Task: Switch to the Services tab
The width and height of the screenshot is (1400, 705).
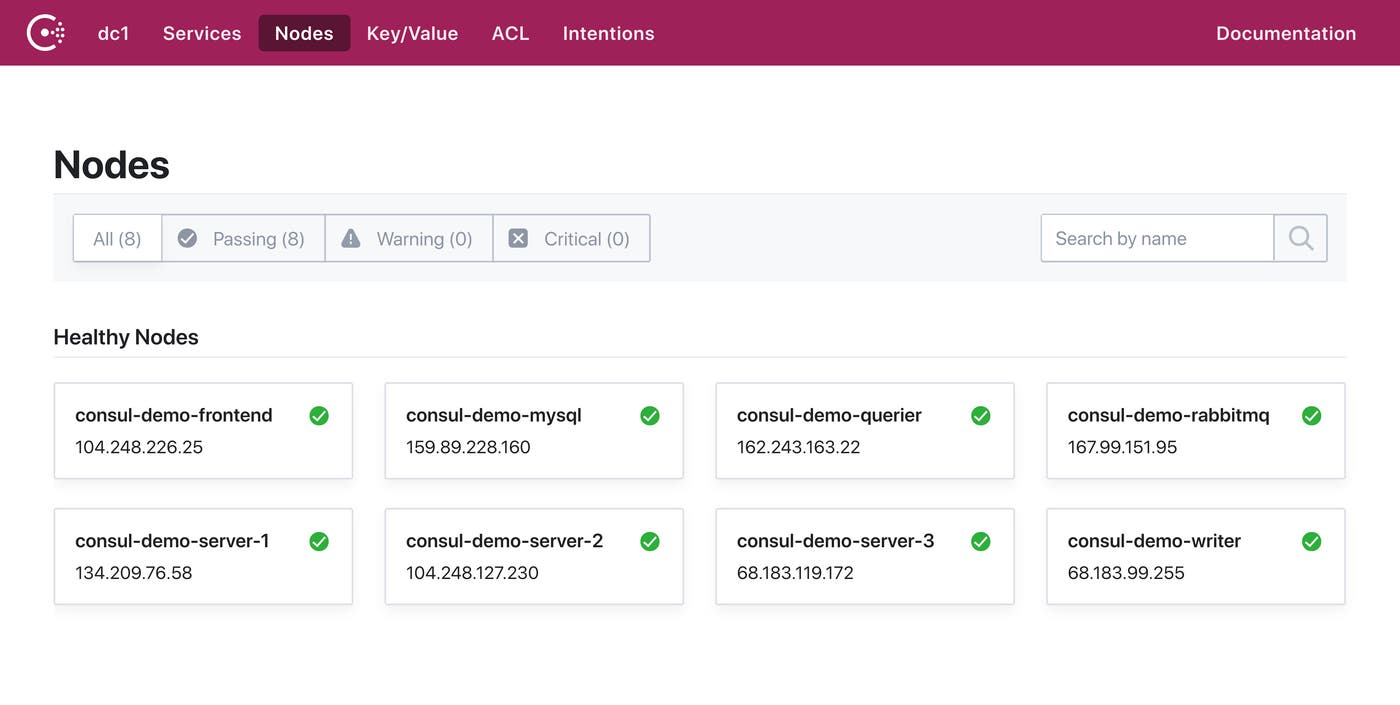Action: 202,33
